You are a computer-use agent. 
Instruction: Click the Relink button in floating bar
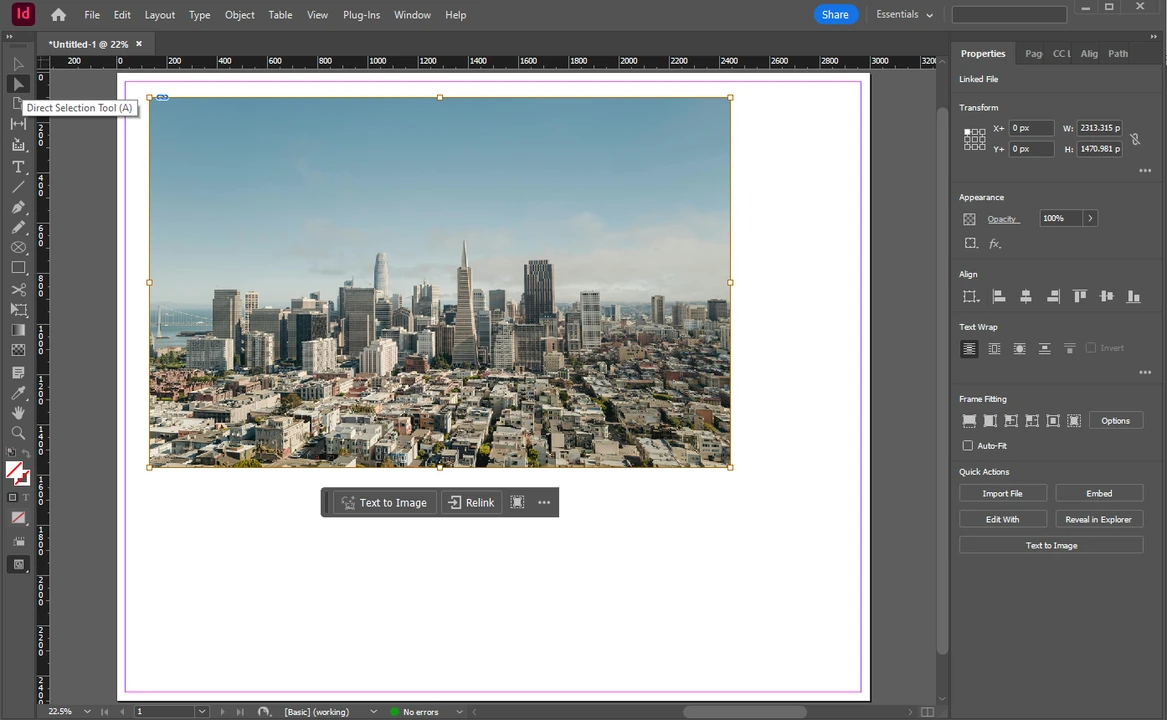point(472,503)
